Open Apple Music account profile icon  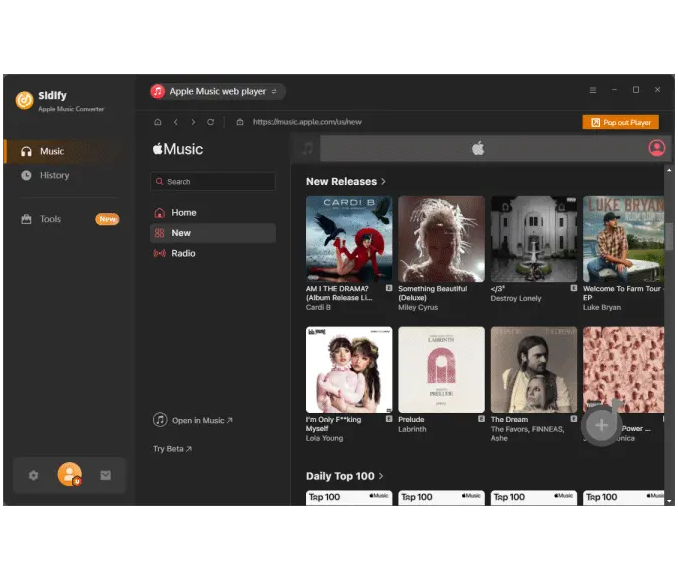656,148
